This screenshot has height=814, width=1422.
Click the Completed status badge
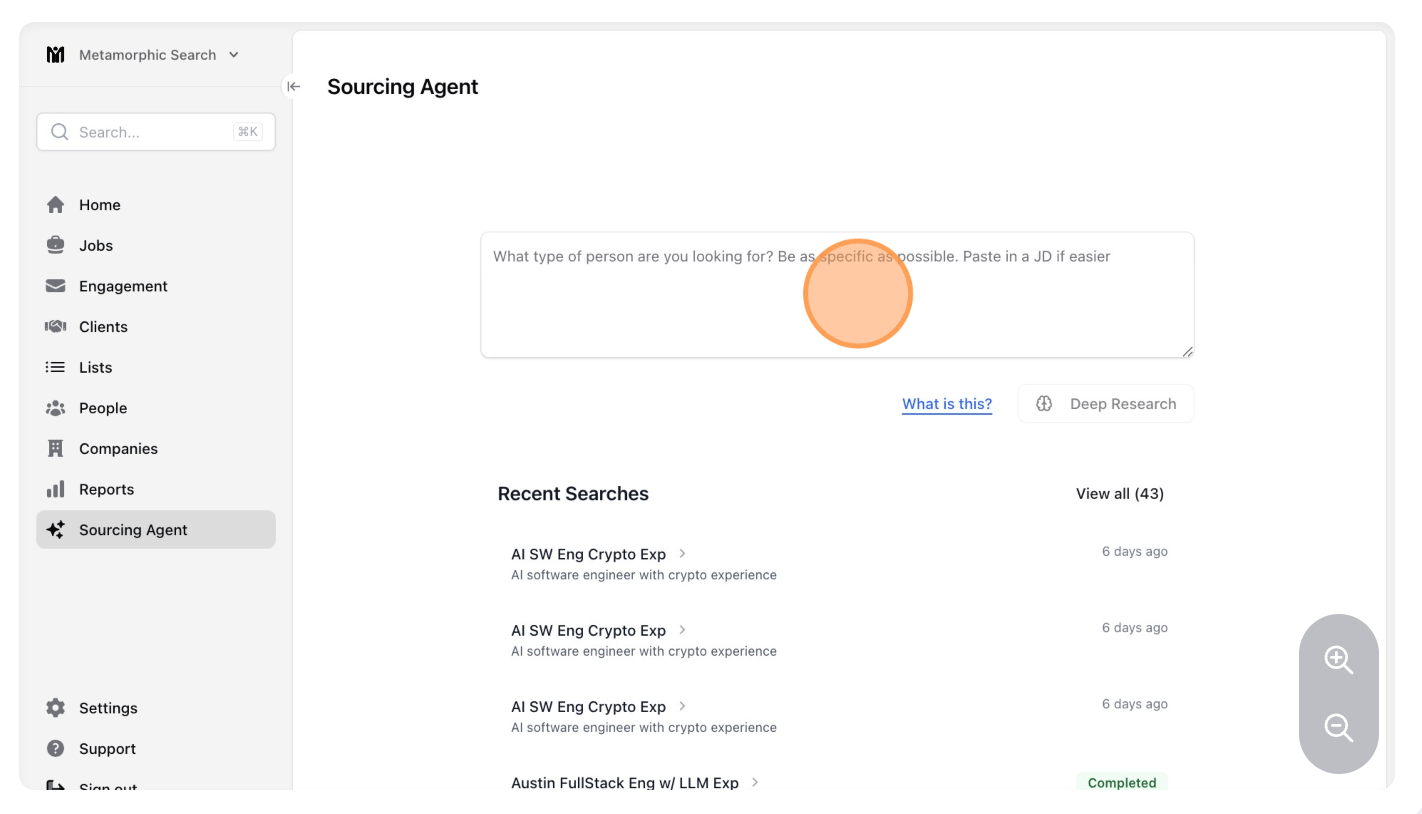point(1122,783)
